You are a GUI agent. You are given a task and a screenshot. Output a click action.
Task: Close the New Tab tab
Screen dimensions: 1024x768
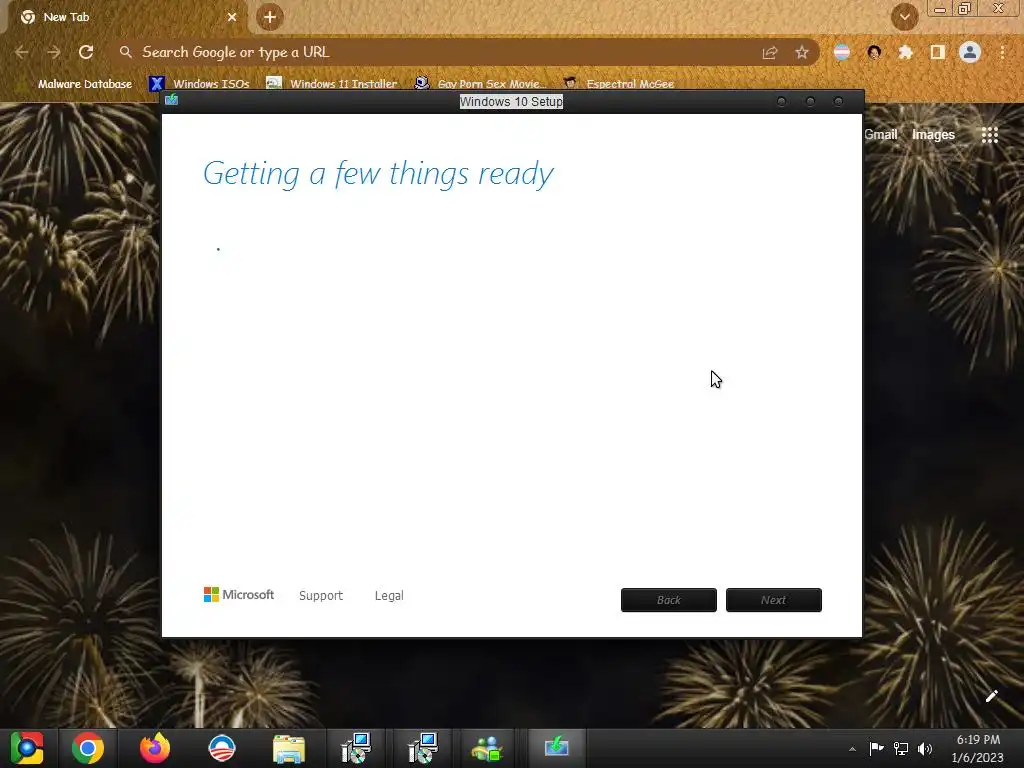click(x=232, y=17)
